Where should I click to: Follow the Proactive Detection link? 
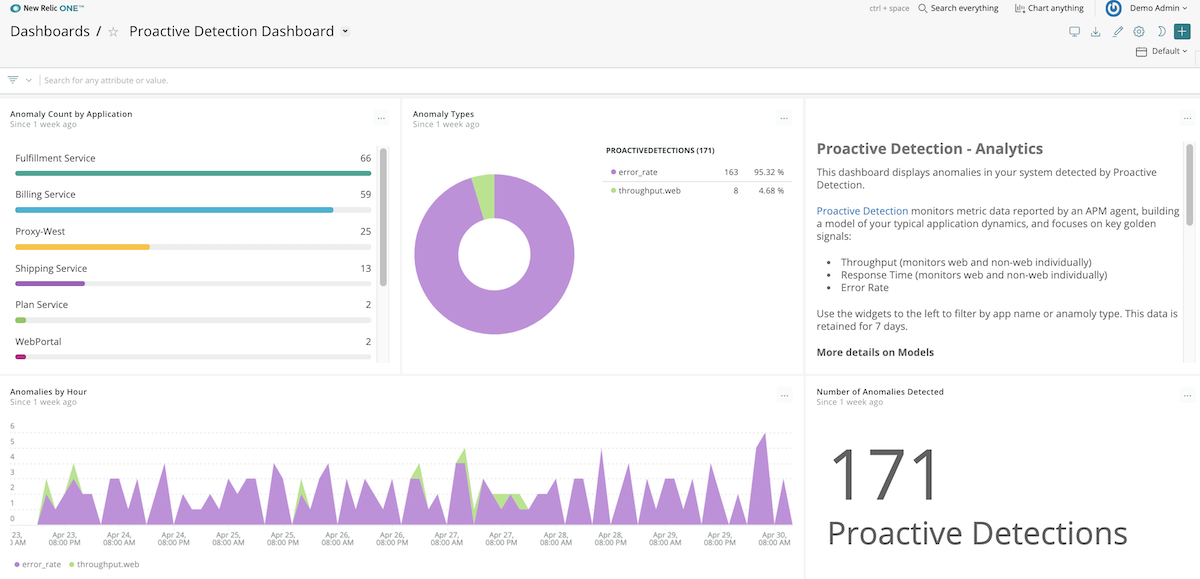[862, 211]
